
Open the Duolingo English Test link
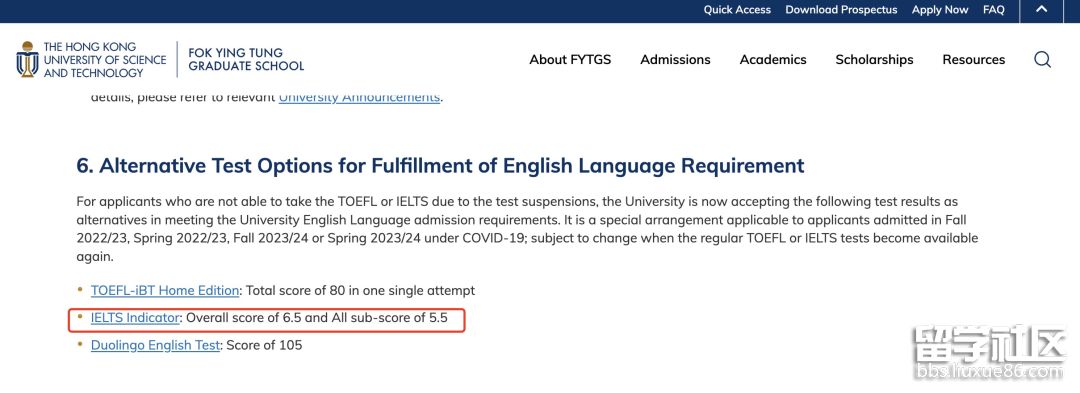tap(155, 346)
